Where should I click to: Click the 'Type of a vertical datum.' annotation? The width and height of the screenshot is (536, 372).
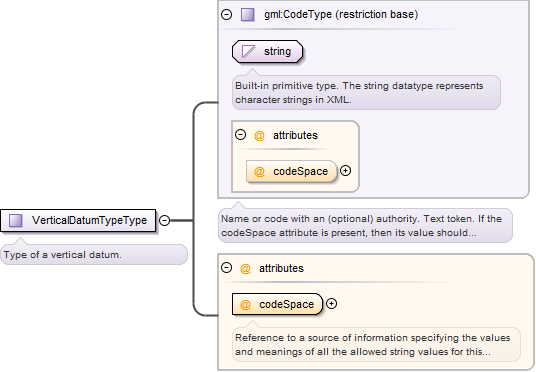[x=94, y=255]
